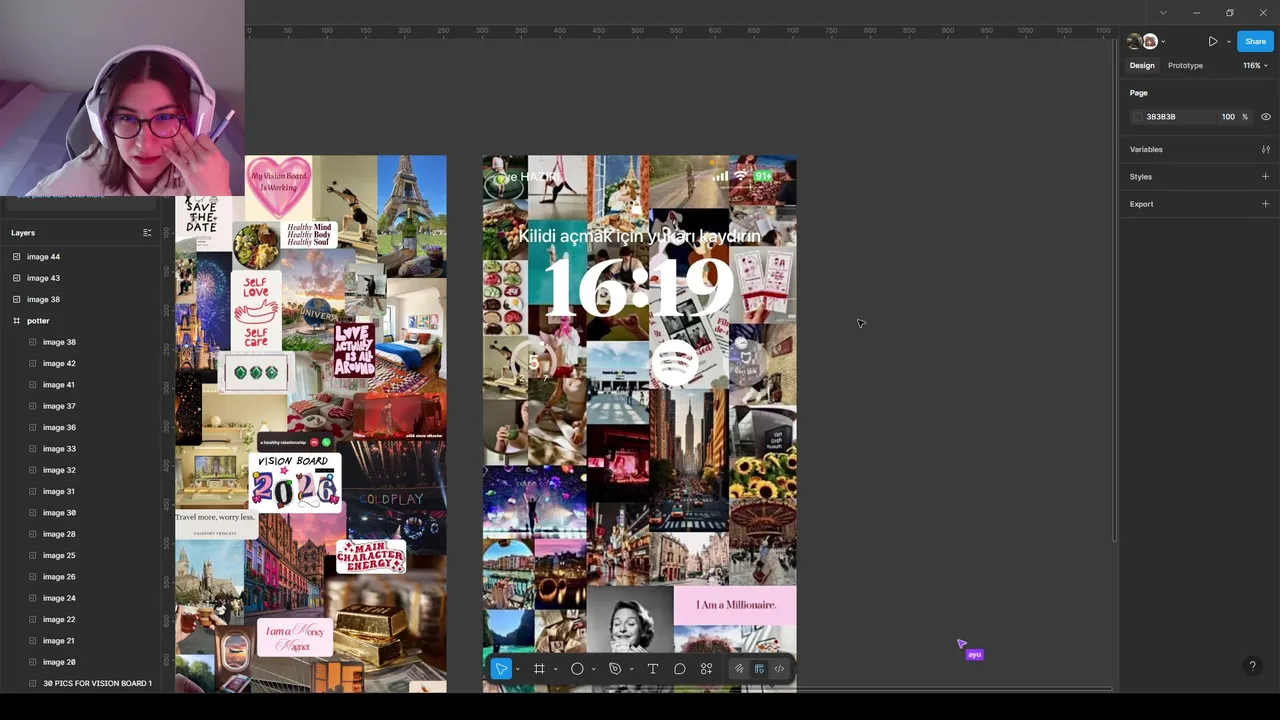Add a new style with the plus icon

point(1265,177)
